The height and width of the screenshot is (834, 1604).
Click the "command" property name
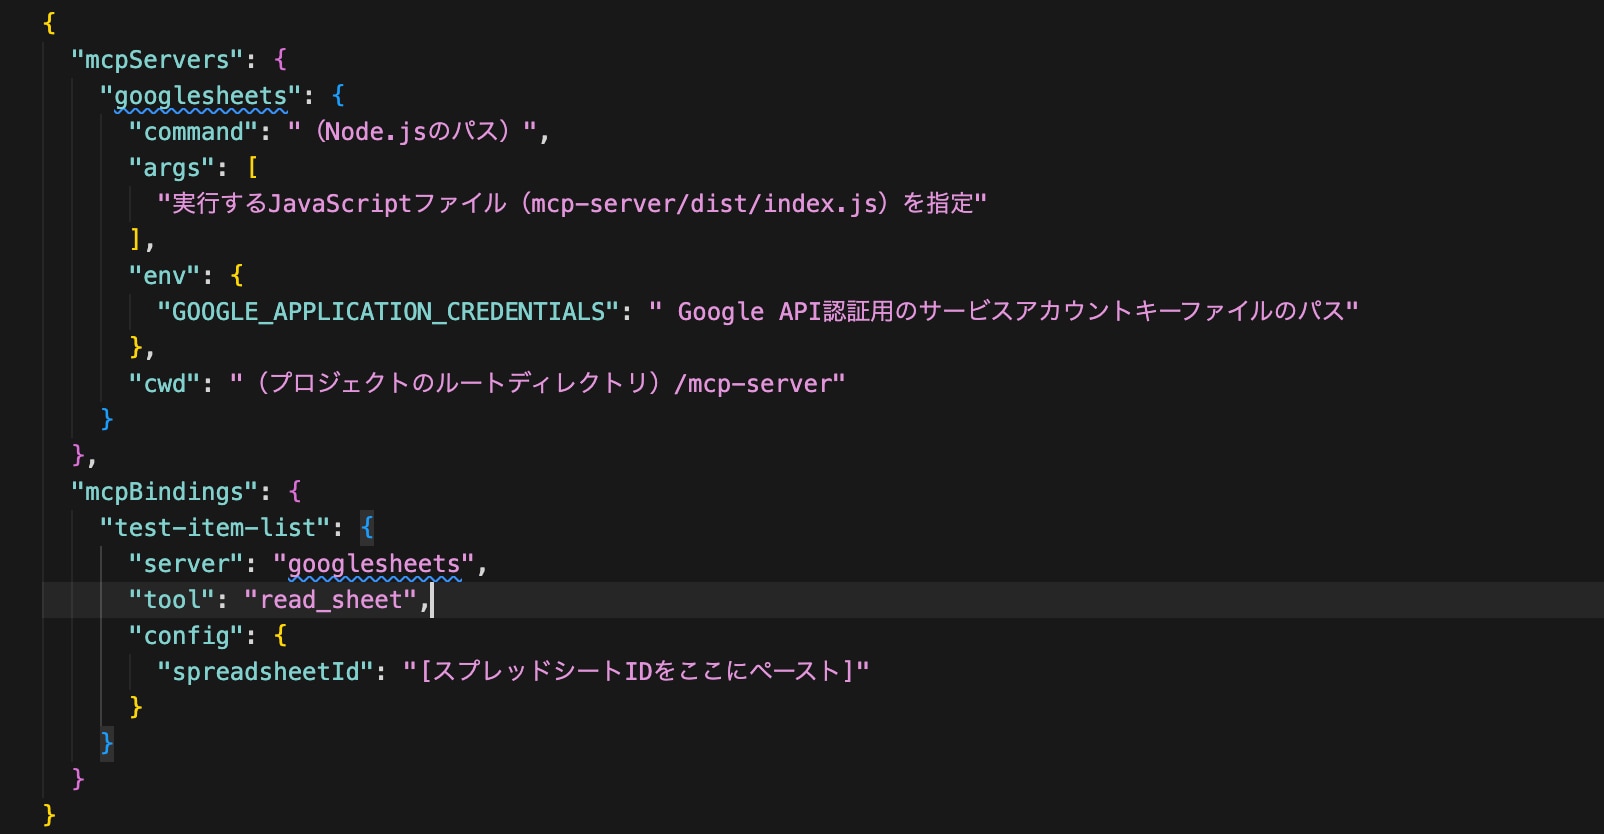(193, 132)
